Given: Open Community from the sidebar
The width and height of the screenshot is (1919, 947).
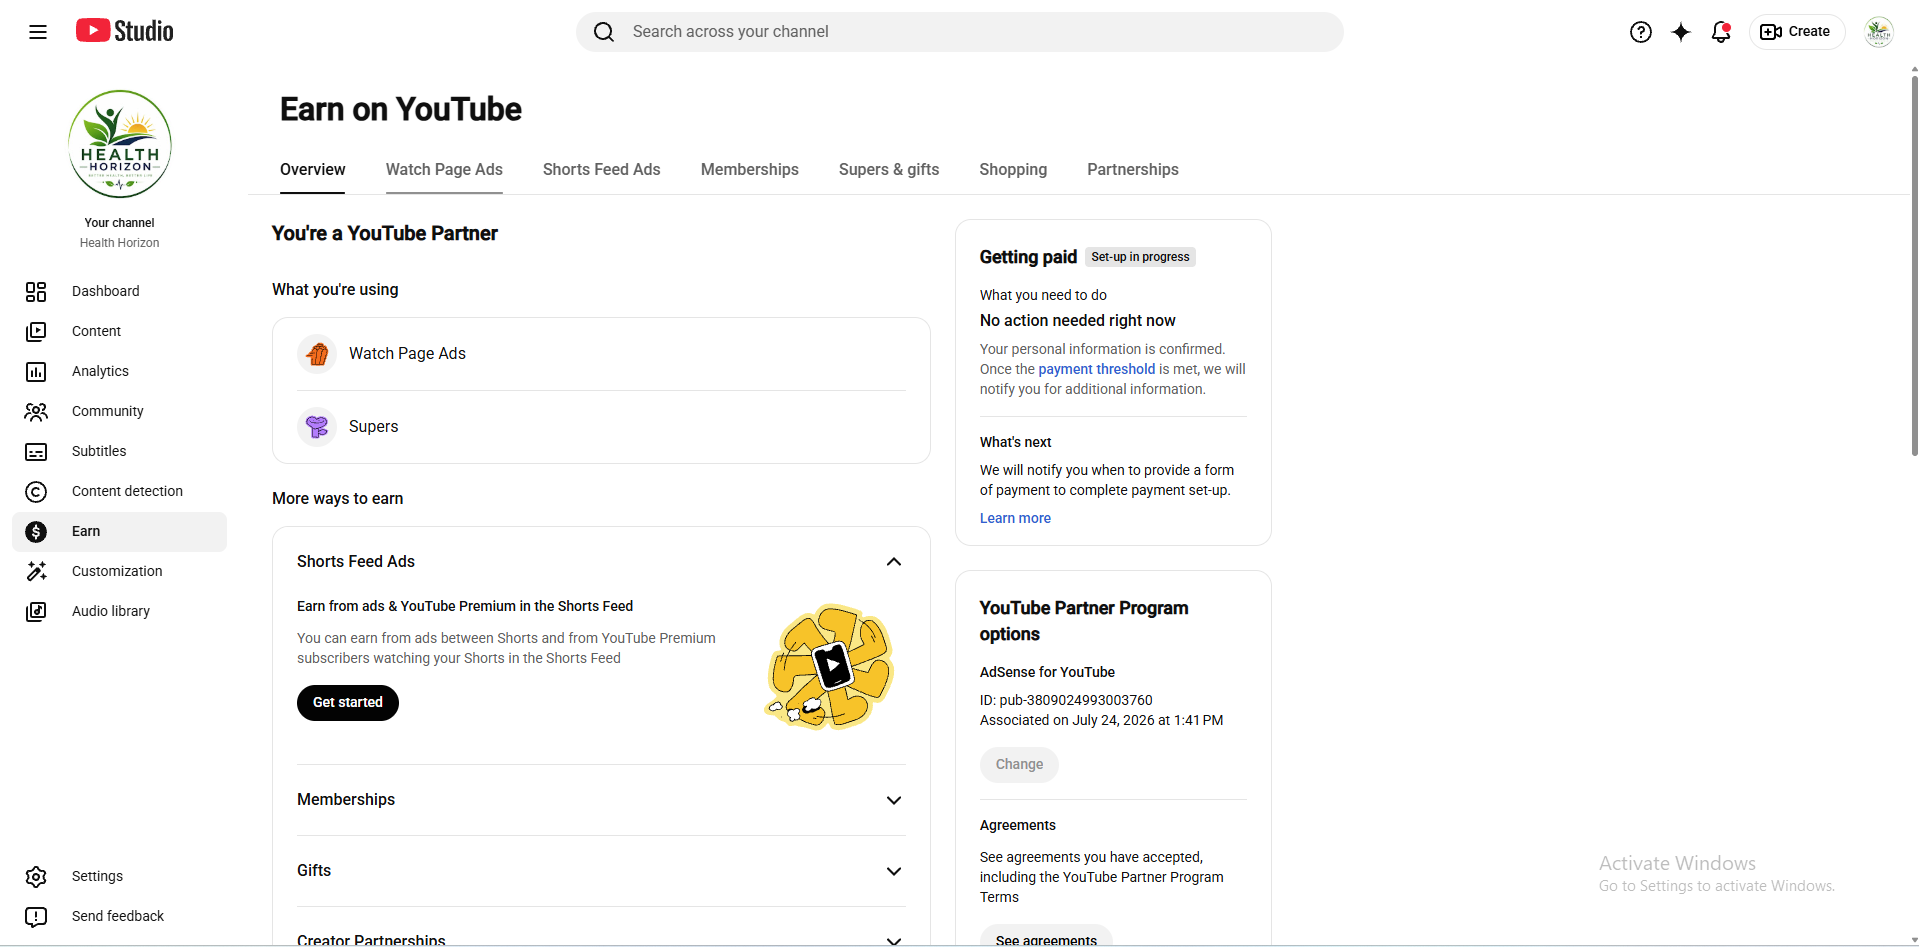Looking at the screenshot, I should click(x=120, y=411).
